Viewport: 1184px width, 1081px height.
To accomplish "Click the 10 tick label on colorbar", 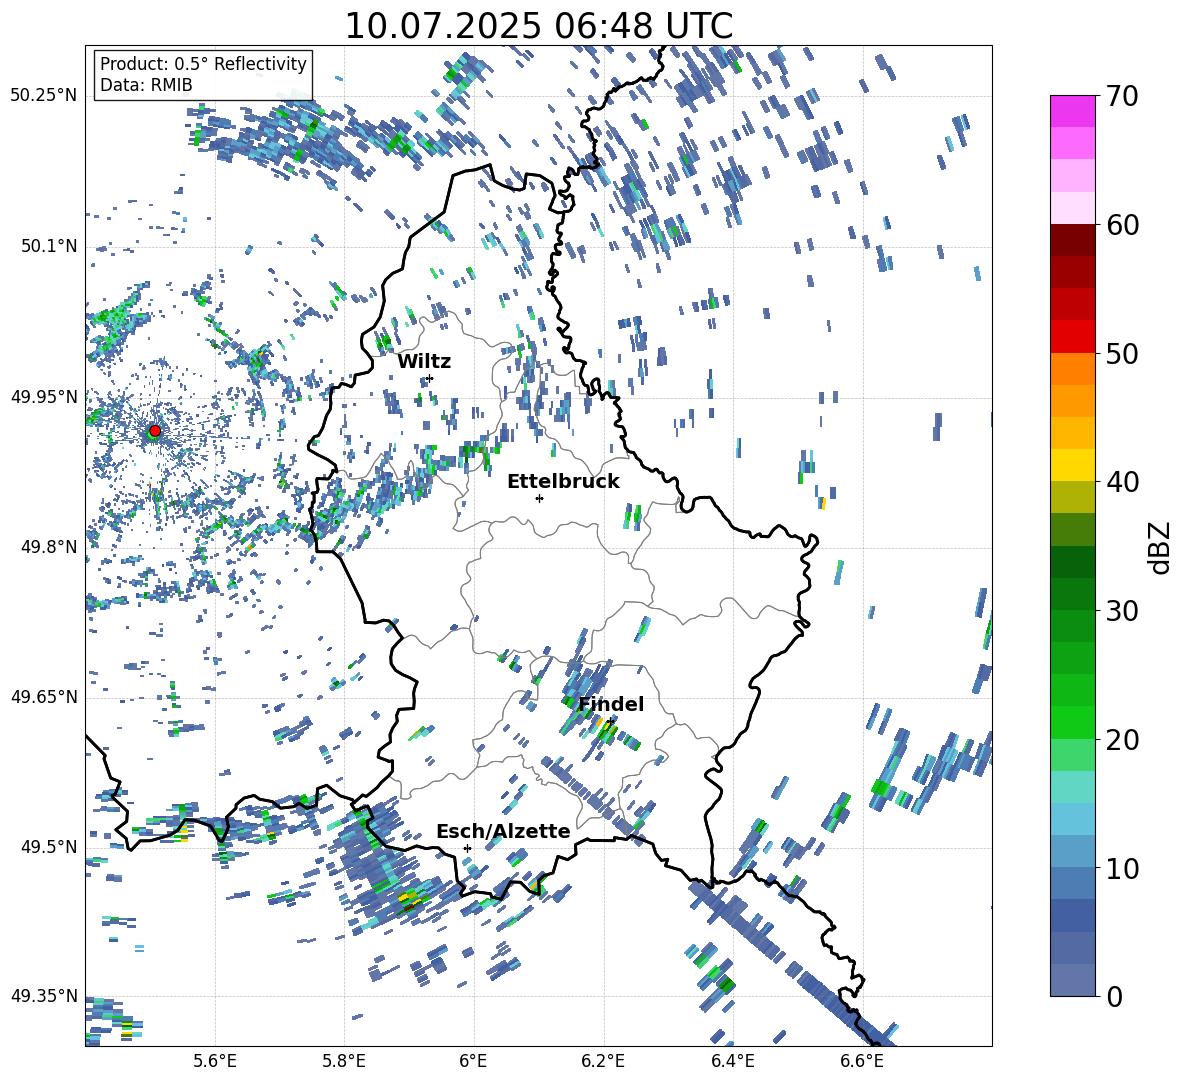I will (x=1121, y=867).
